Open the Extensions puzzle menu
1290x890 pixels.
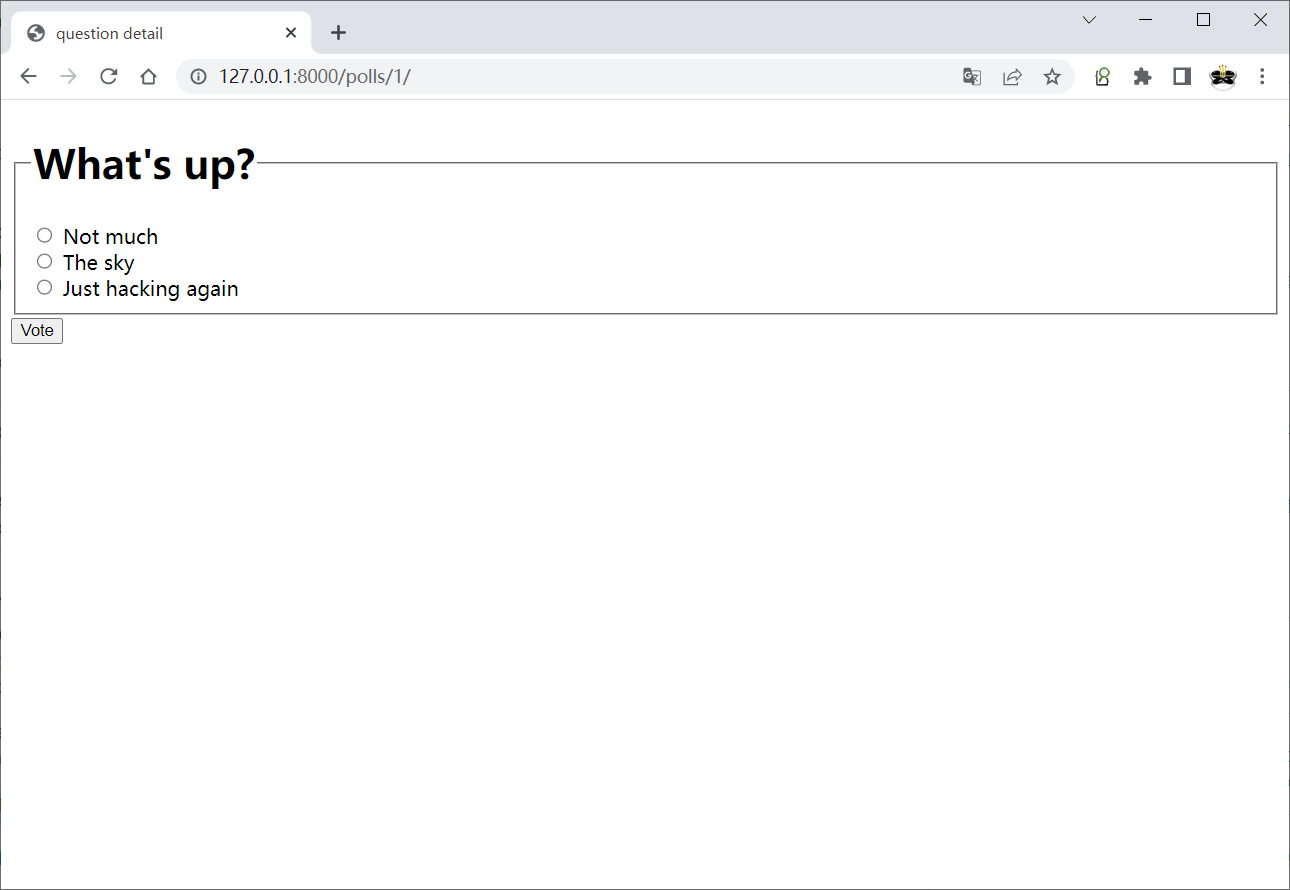click(1142, 77)
